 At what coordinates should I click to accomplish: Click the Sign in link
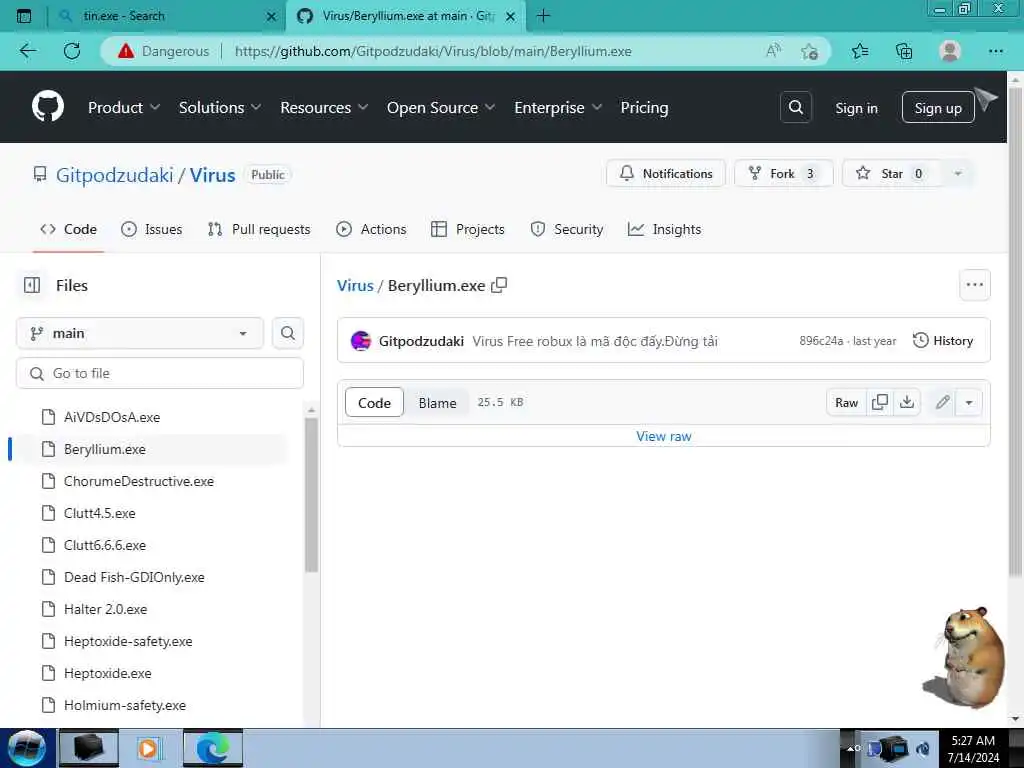pos(856,108)
